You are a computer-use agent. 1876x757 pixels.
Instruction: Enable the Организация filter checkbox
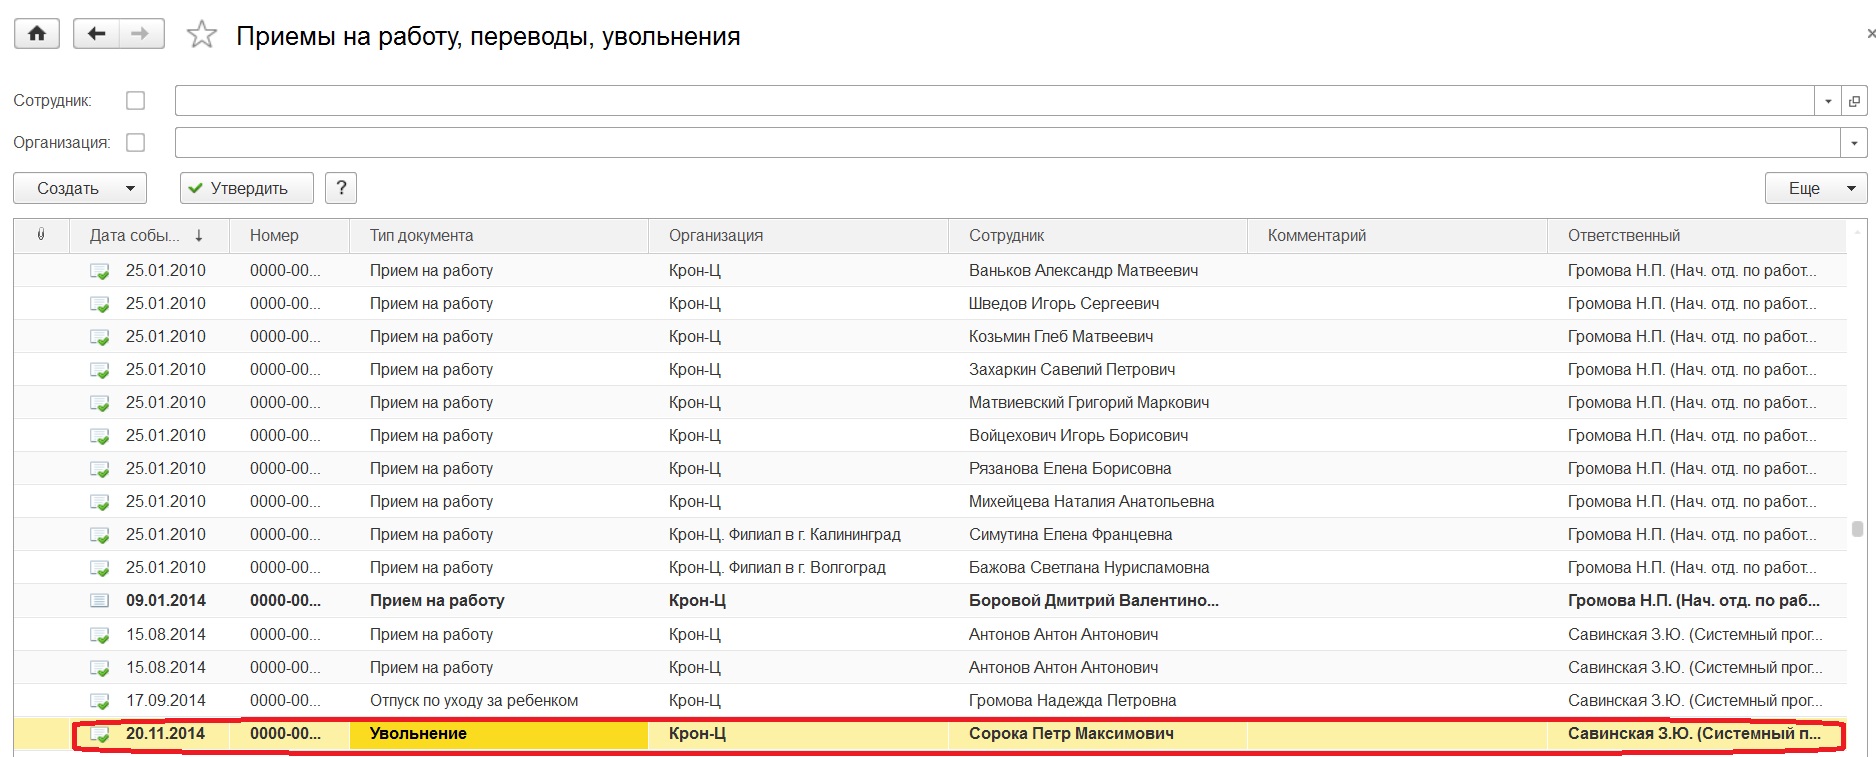pyautogui.click(x=136, y=143)
